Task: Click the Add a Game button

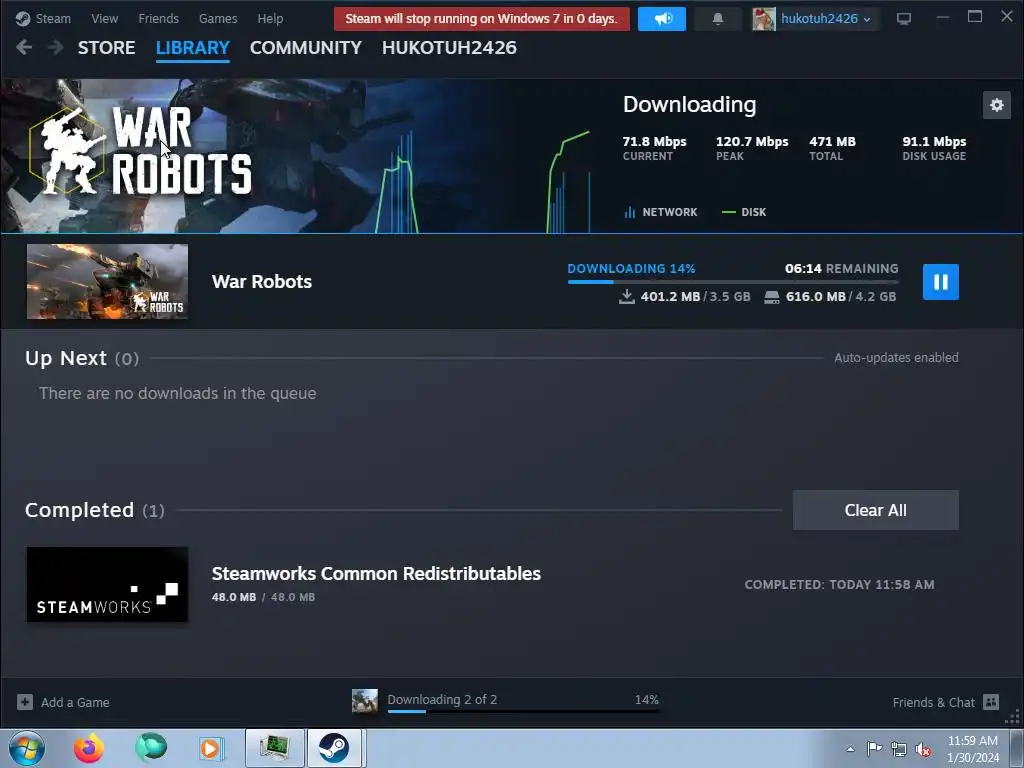Action: (63, 702)
